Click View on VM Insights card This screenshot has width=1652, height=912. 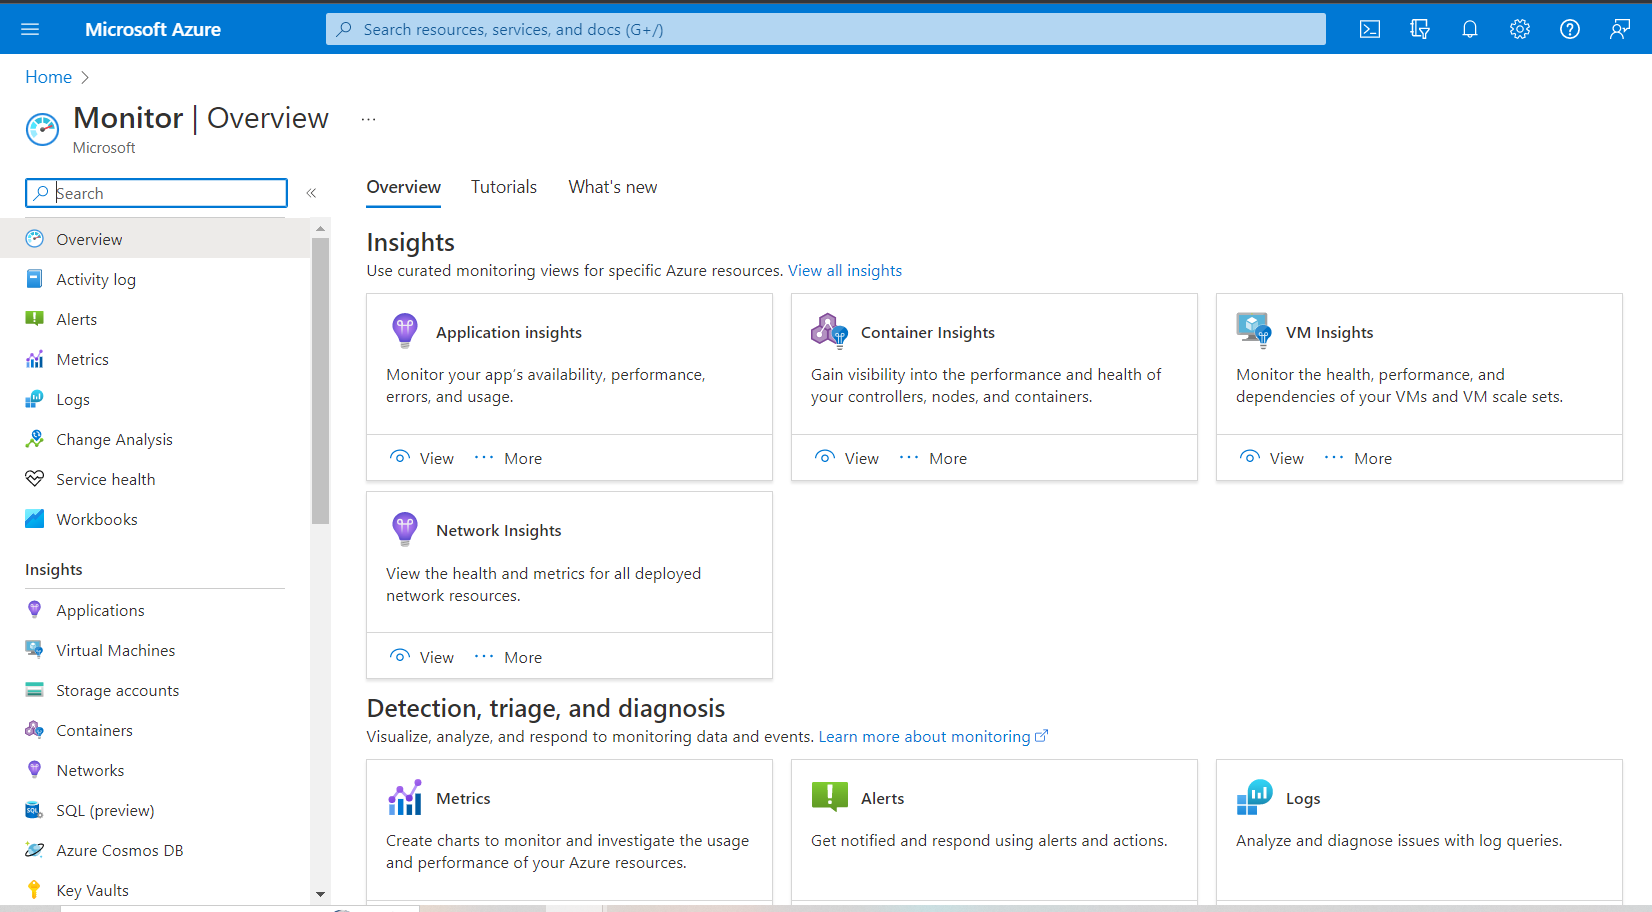coord(1272,458)
